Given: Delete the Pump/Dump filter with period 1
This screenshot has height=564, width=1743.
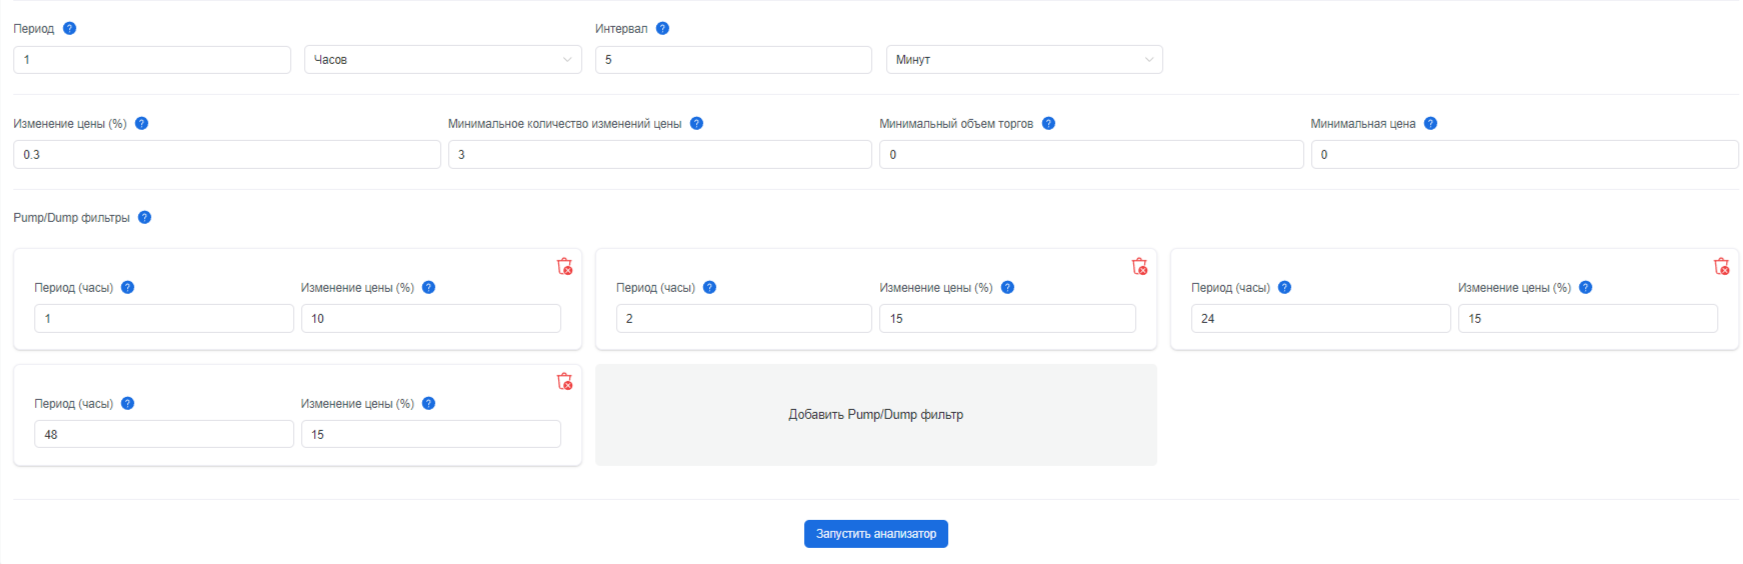Looking at the screenshot, I should (x=564, y=266).
